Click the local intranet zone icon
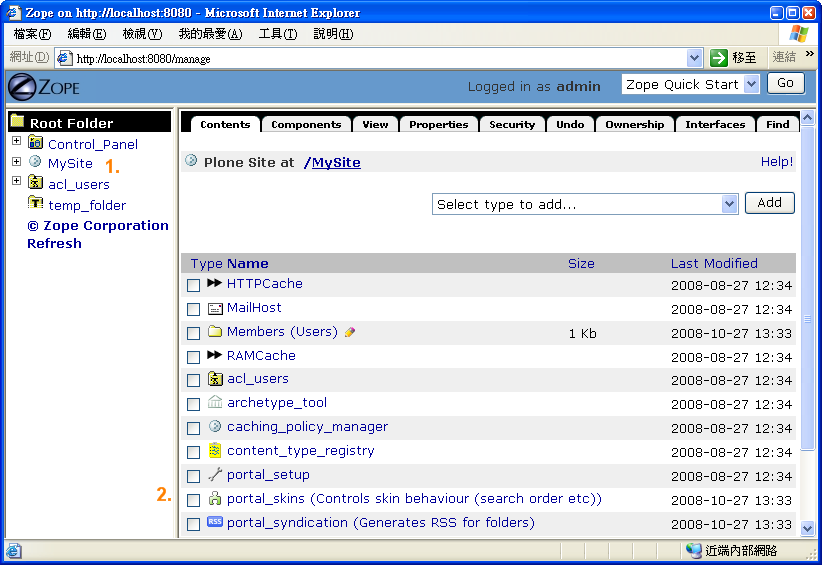Screen dimensions: 822x565 (694, 550)
